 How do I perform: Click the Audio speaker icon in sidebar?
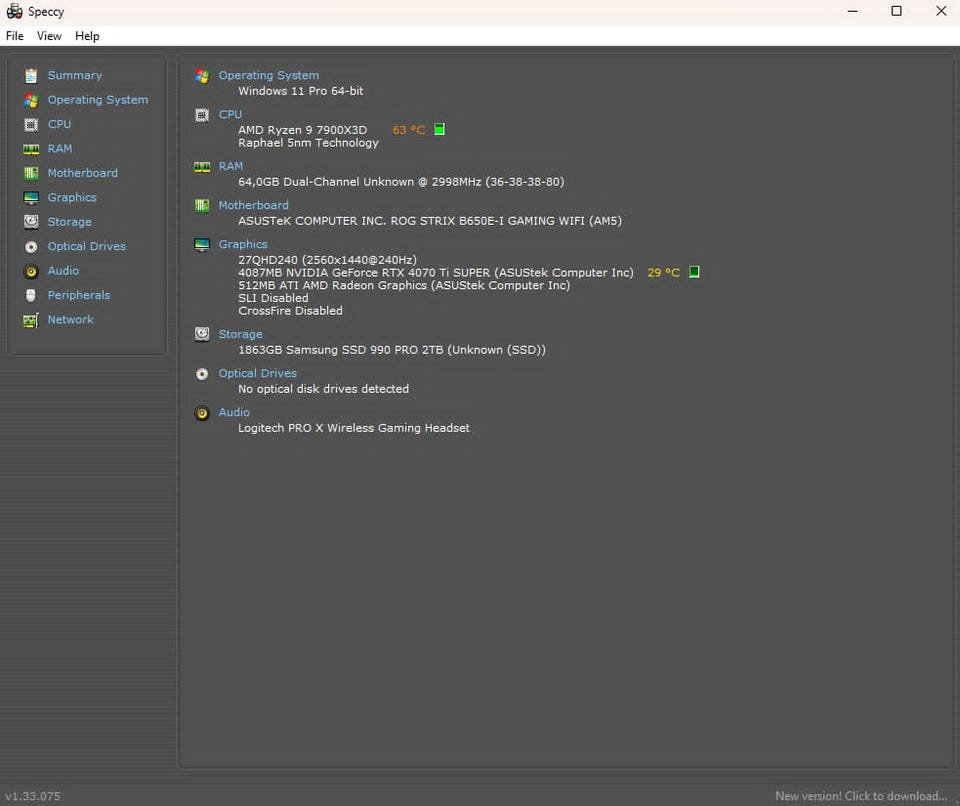point(31,271)
